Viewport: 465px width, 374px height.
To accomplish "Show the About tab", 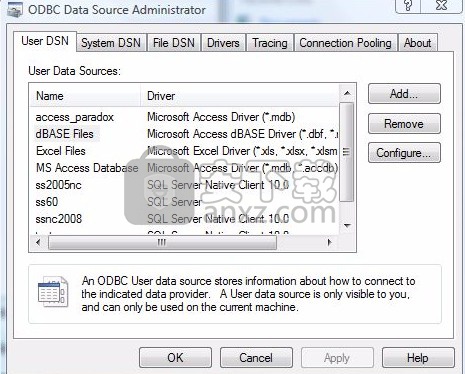I will (418, 43).
